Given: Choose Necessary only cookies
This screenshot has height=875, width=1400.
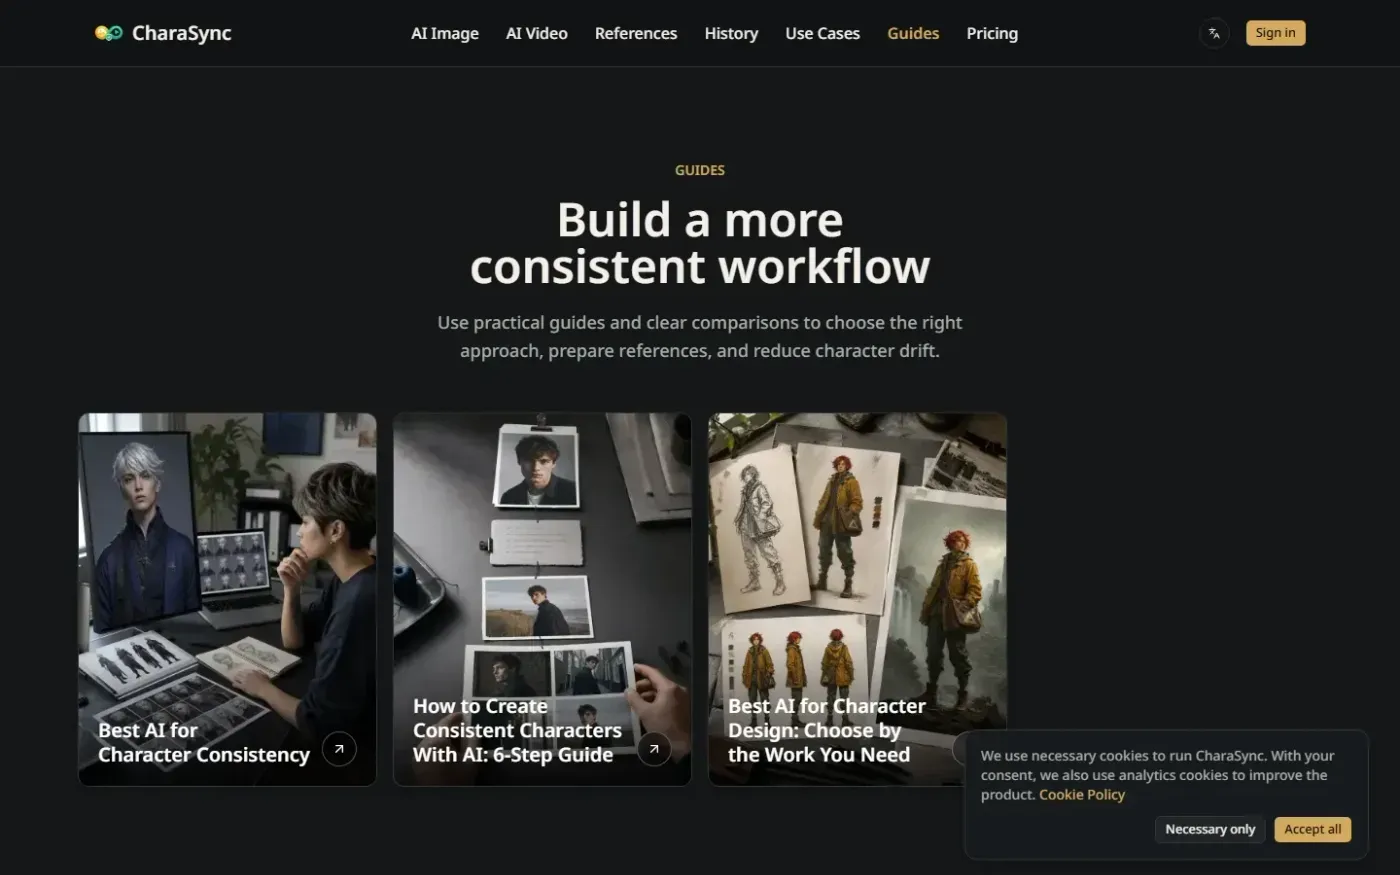Looking at the screenshot, I should coord(1210,829).
